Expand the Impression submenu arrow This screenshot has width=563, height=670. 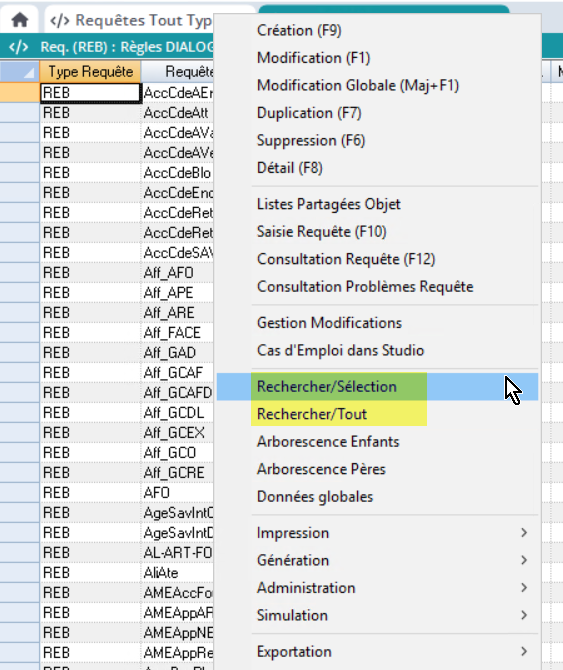(524, 532)
